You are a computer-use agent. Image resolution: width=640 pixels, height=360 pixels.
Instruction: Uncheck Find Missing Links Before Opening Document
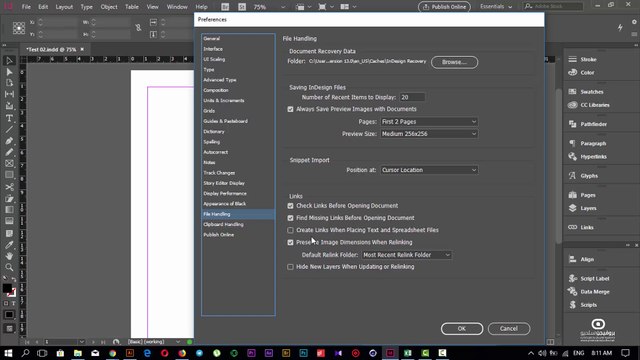(x=290, y=218)
